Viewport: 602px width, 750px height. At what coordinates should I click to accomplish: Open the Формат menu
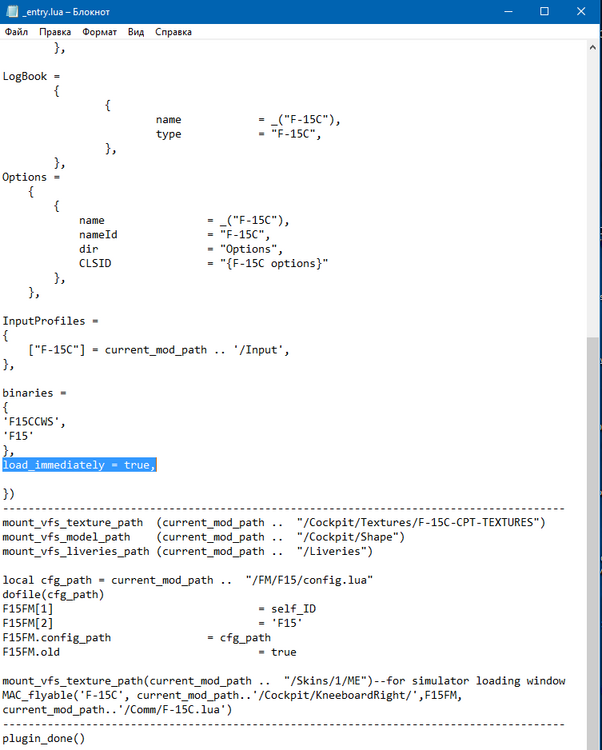click(99, 32)
